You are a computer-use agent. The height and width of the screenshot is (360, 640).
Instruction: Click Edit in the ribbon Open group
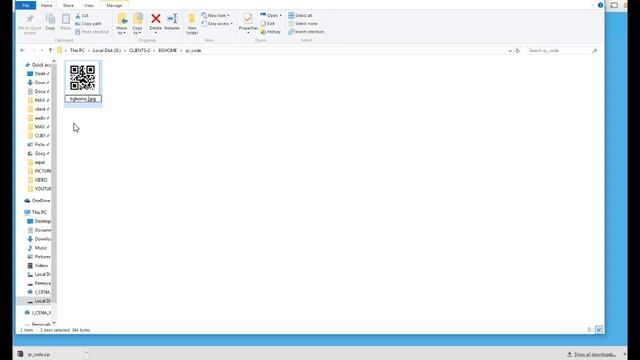pos(267,24)
